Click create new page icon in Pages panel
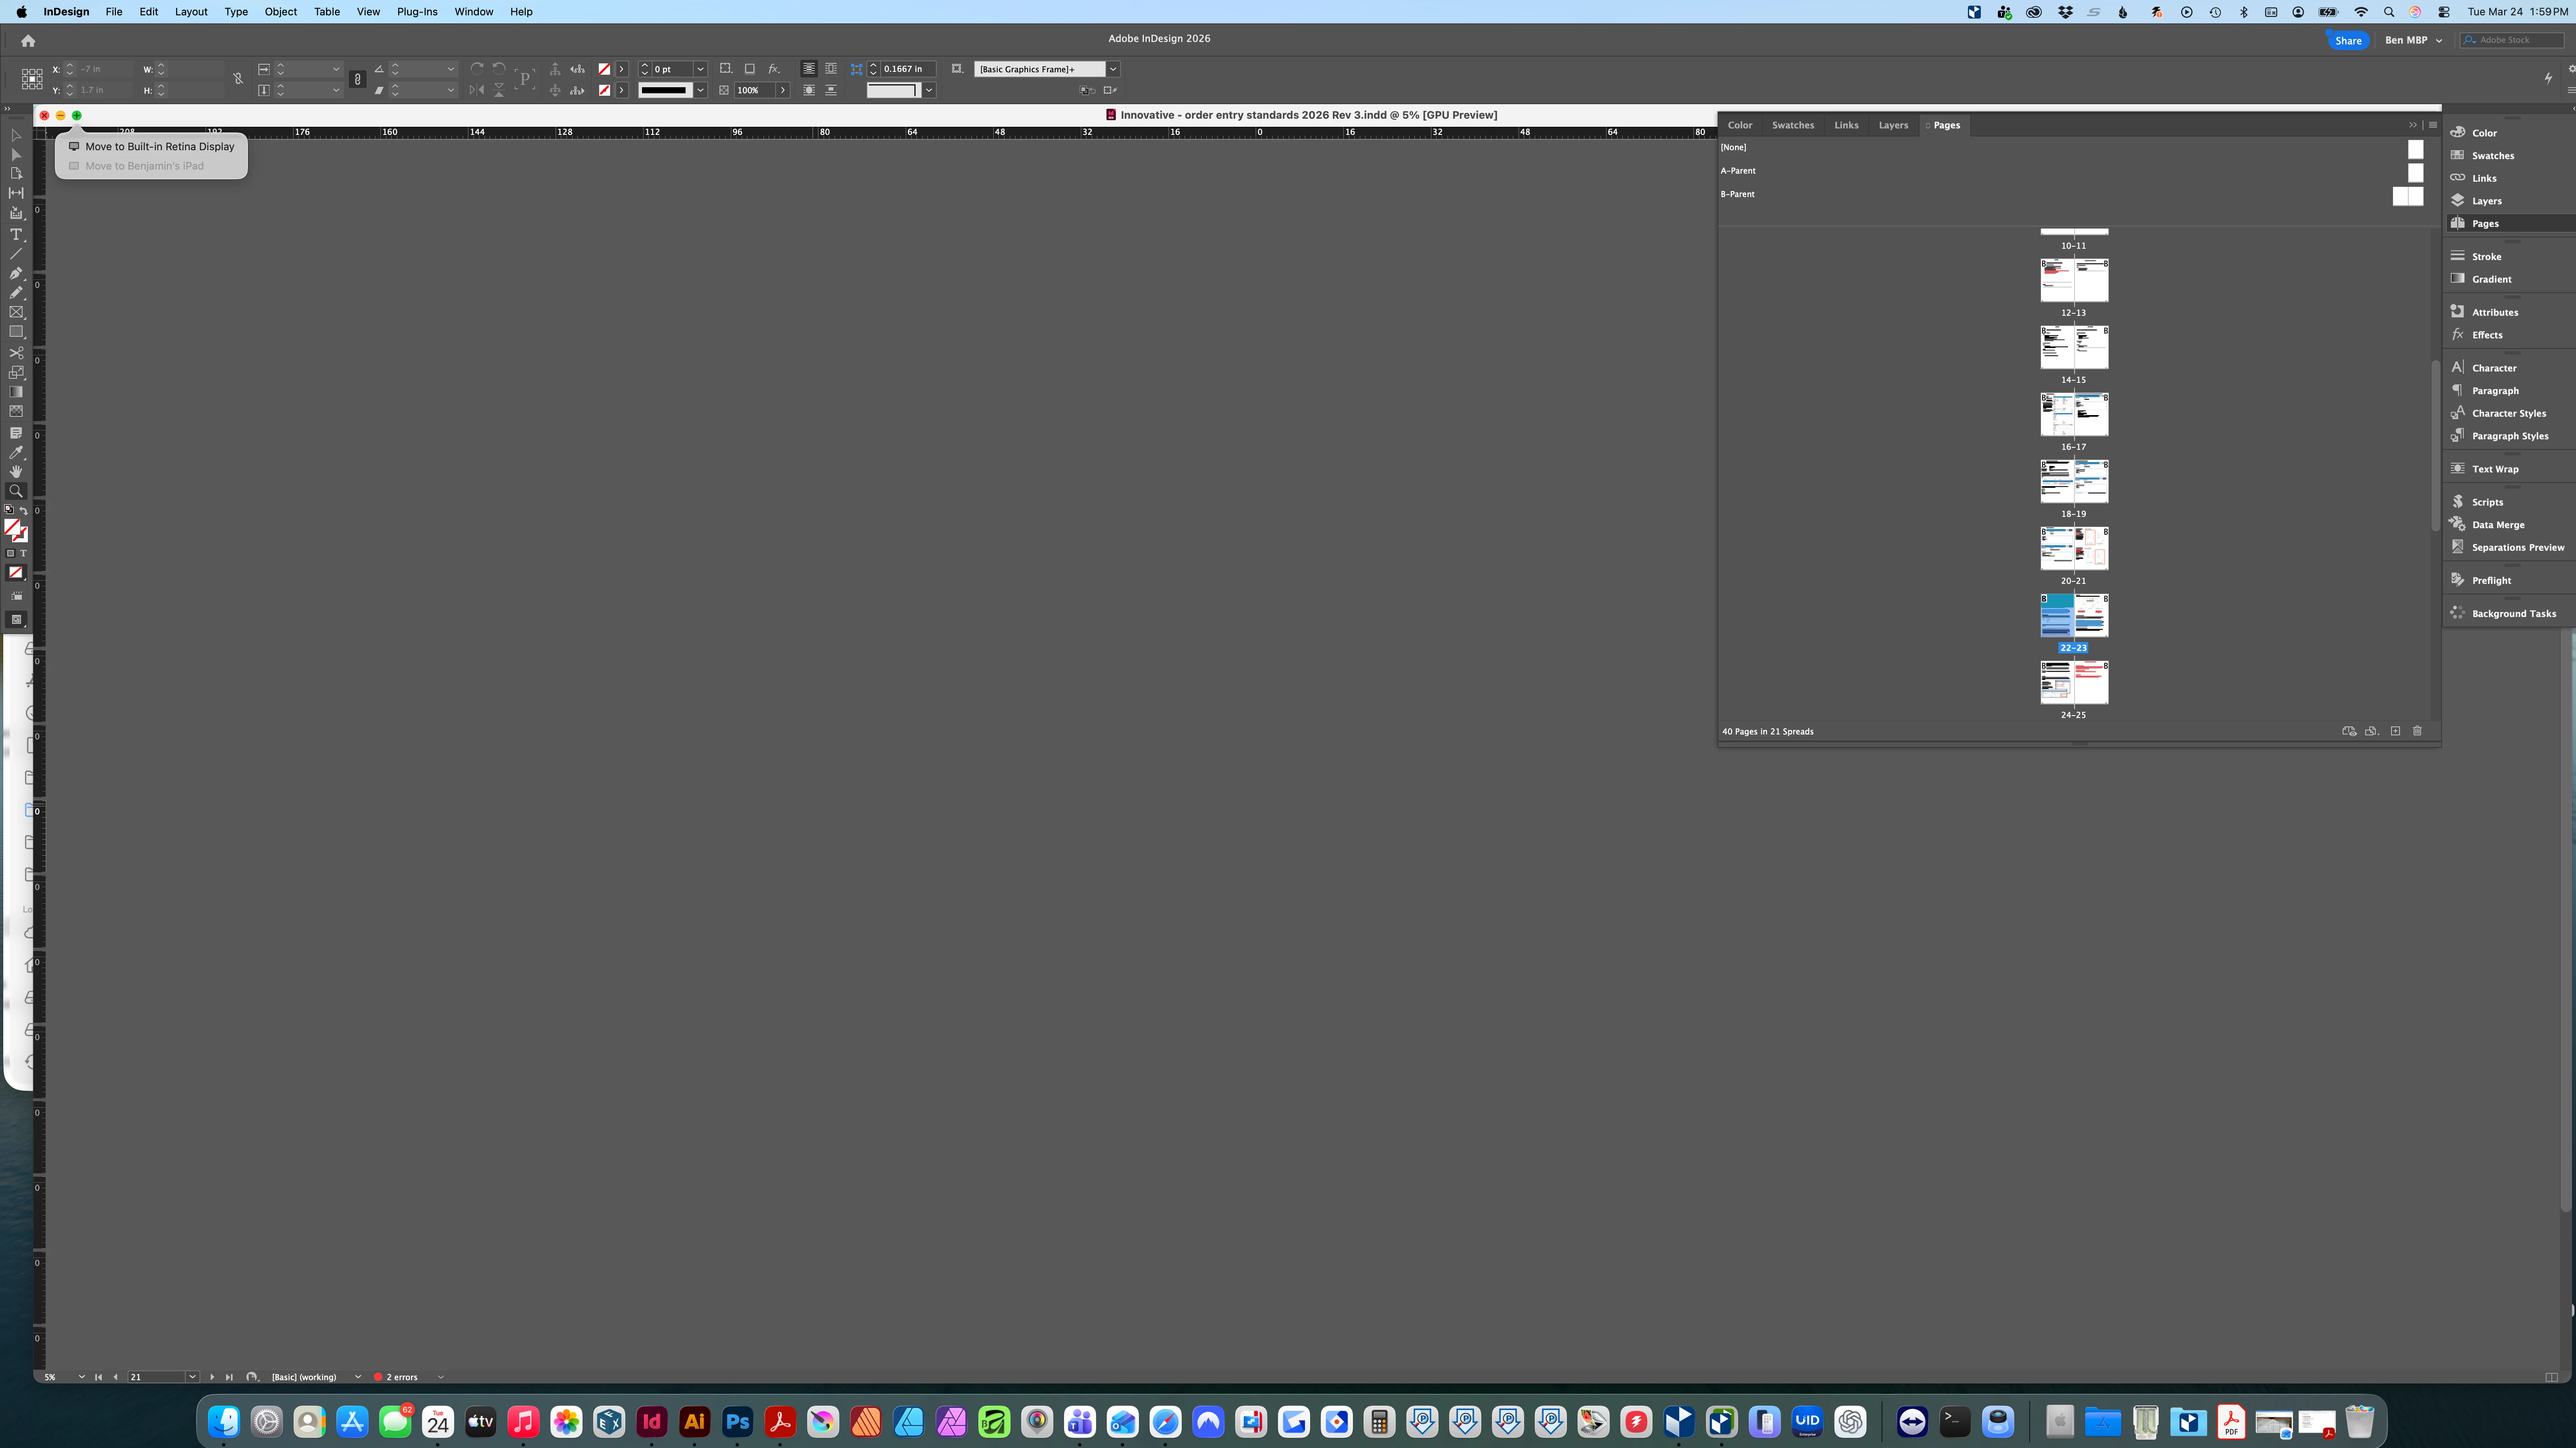2576x1448 pixels. pos(2395,731)
